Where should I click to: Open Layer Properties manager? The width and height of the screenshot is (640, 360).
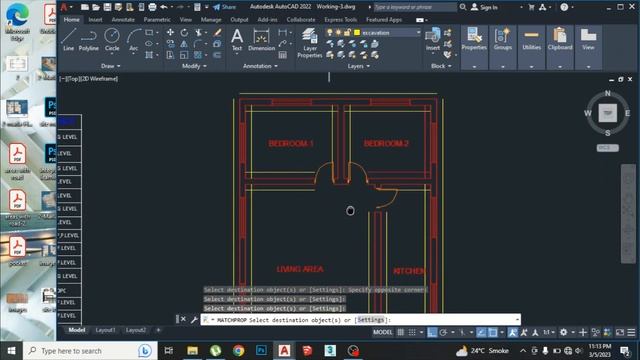tap(310, 43)
